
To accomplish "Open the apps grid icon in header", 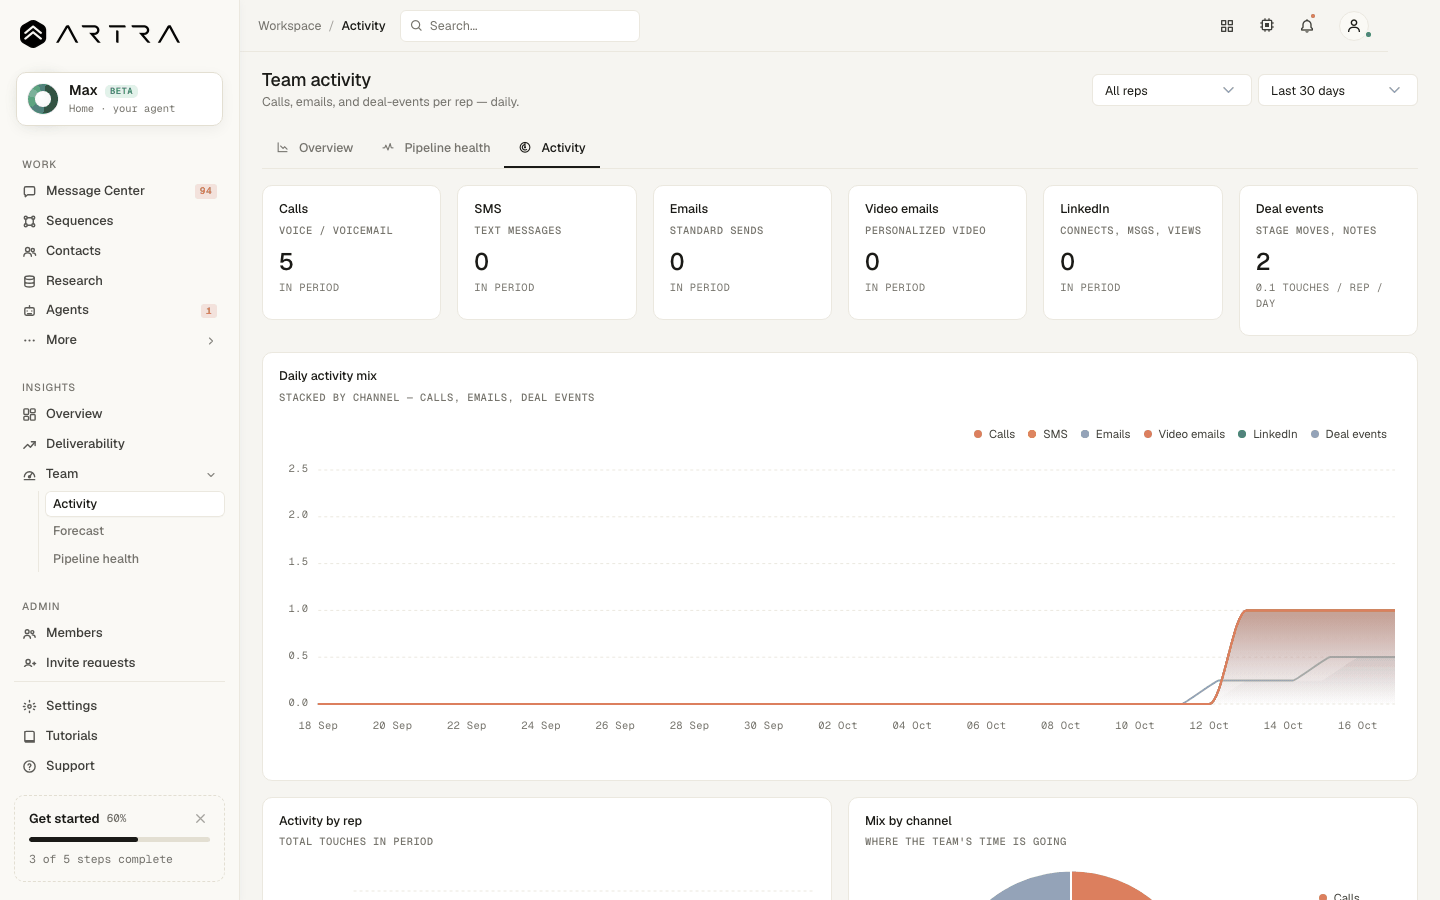I will pyautogui.click(x=1227, y=26).
